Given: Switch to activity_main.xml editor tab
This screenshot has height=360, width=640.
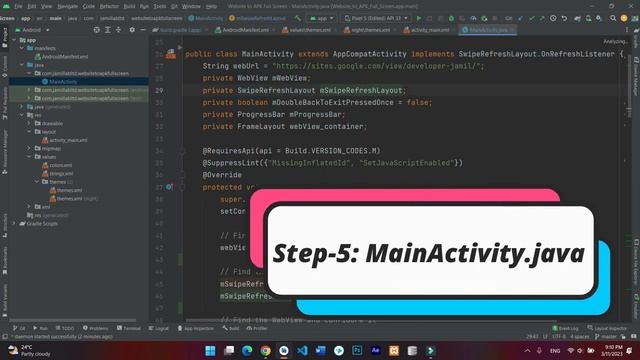Looking at the screenshot, I should coord(429,30).
